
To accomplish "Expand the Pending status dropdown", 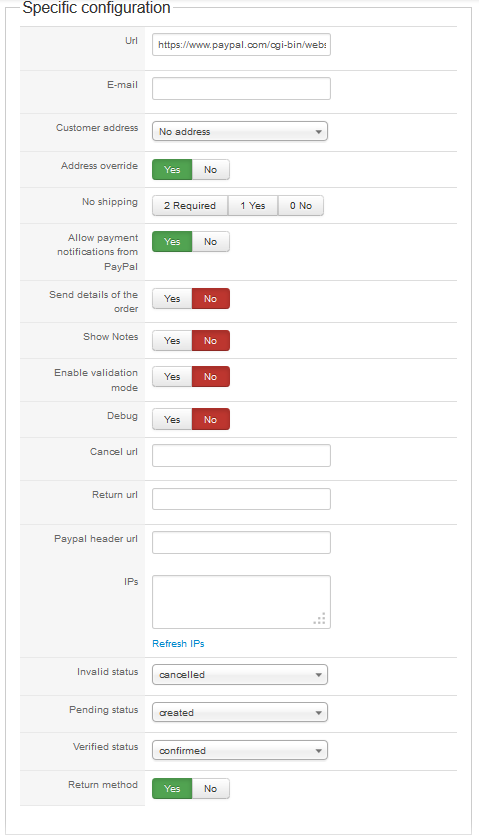I will [x=240, y=712].
